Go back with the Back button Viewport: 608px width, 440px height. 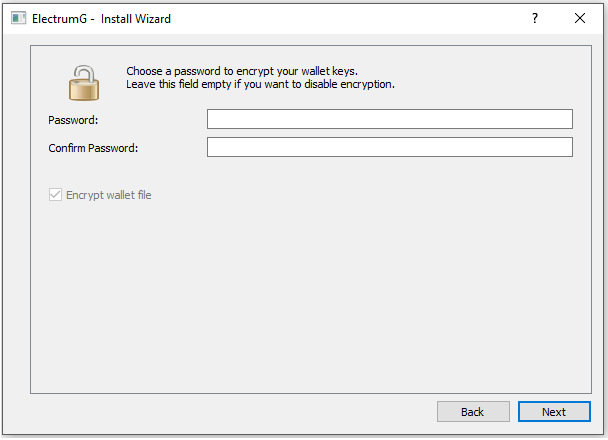click(x=472, y=412)
